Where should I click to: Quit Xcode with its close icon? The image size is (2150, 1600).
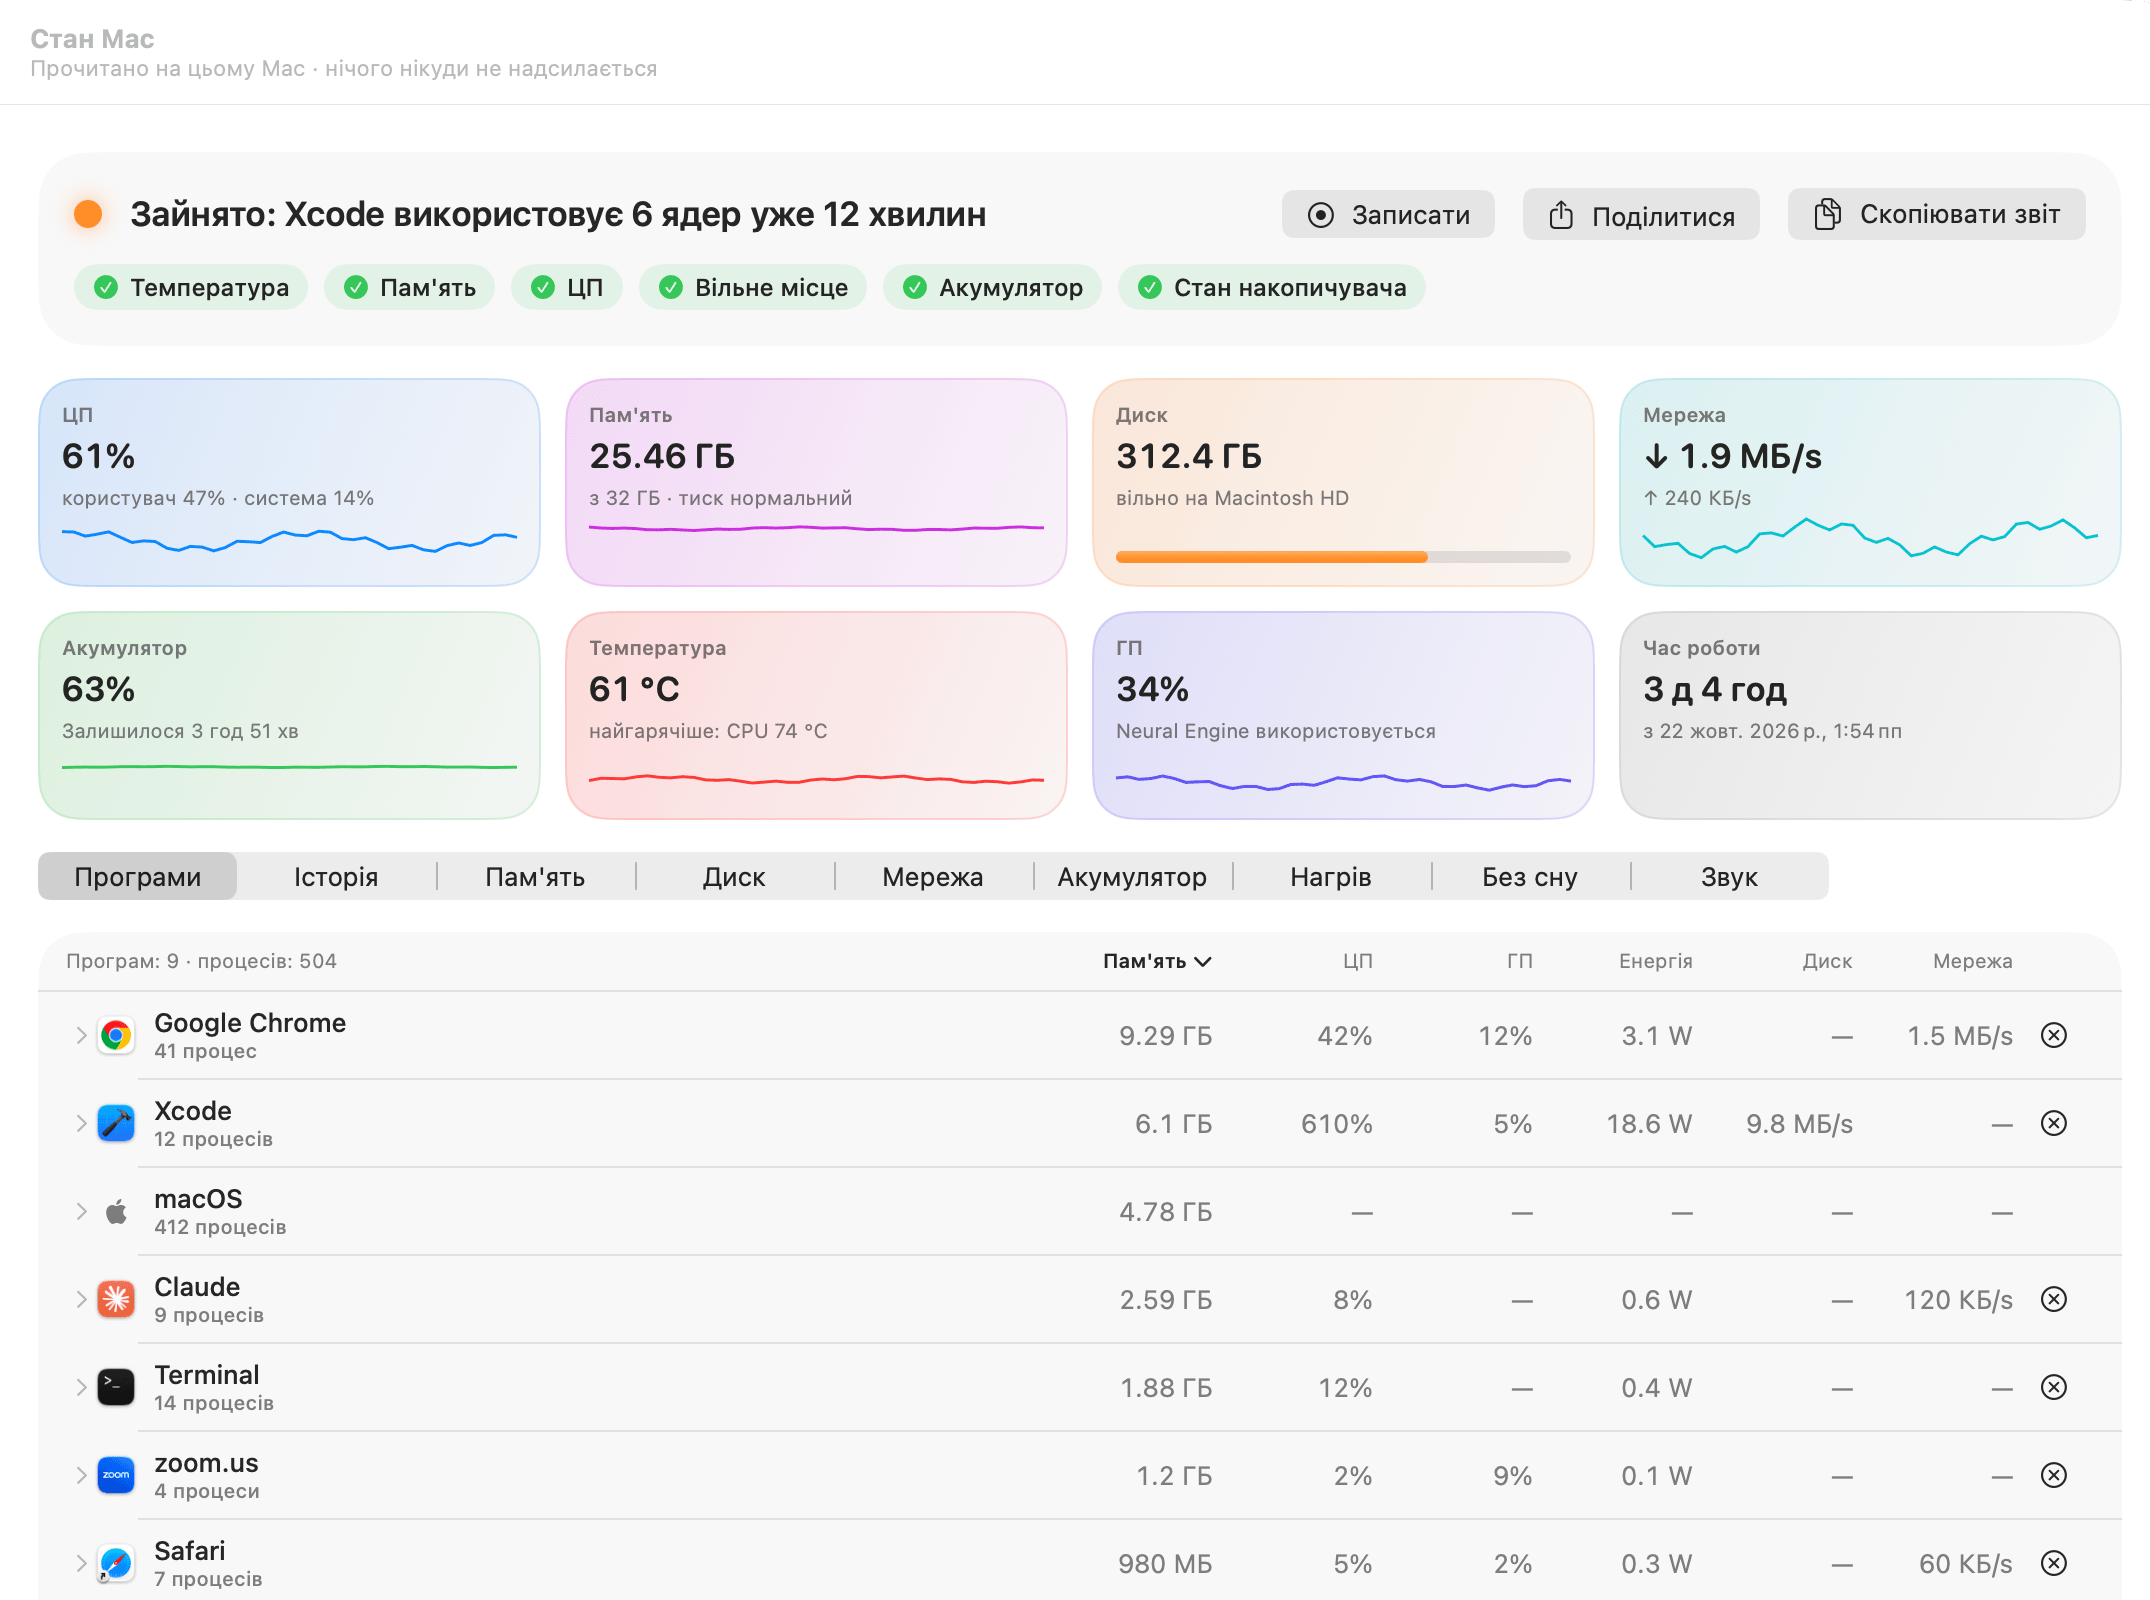[2054, 1123]
